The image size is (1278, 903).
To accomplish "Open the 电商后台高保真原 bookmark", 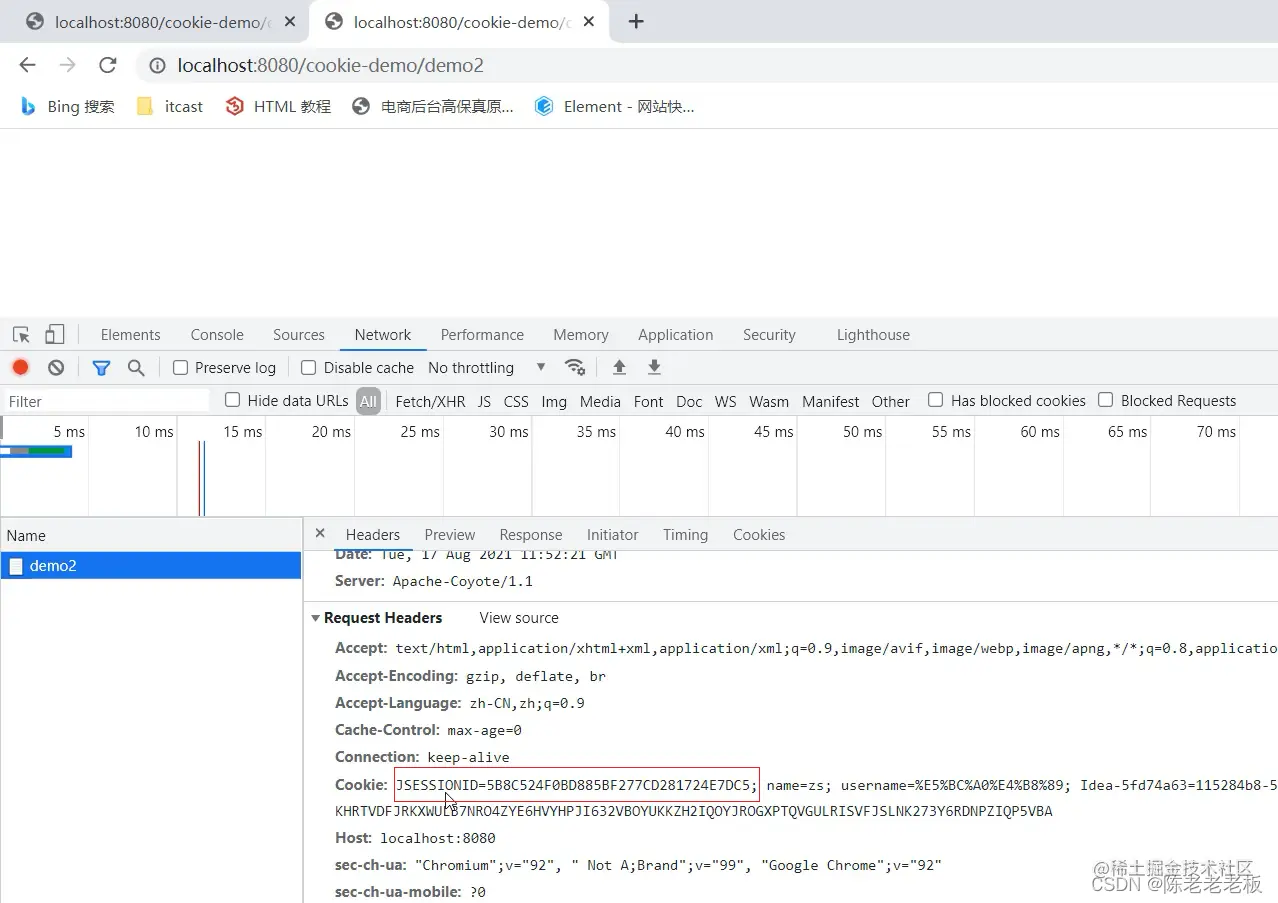I will (x=433, y=106).
